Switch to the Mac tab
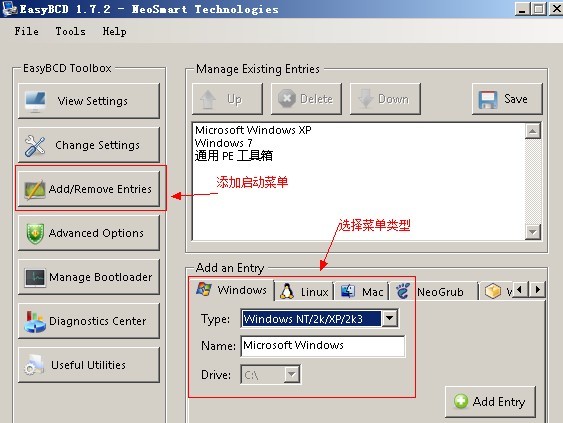The image size is (563, 423). click(361, 292)
